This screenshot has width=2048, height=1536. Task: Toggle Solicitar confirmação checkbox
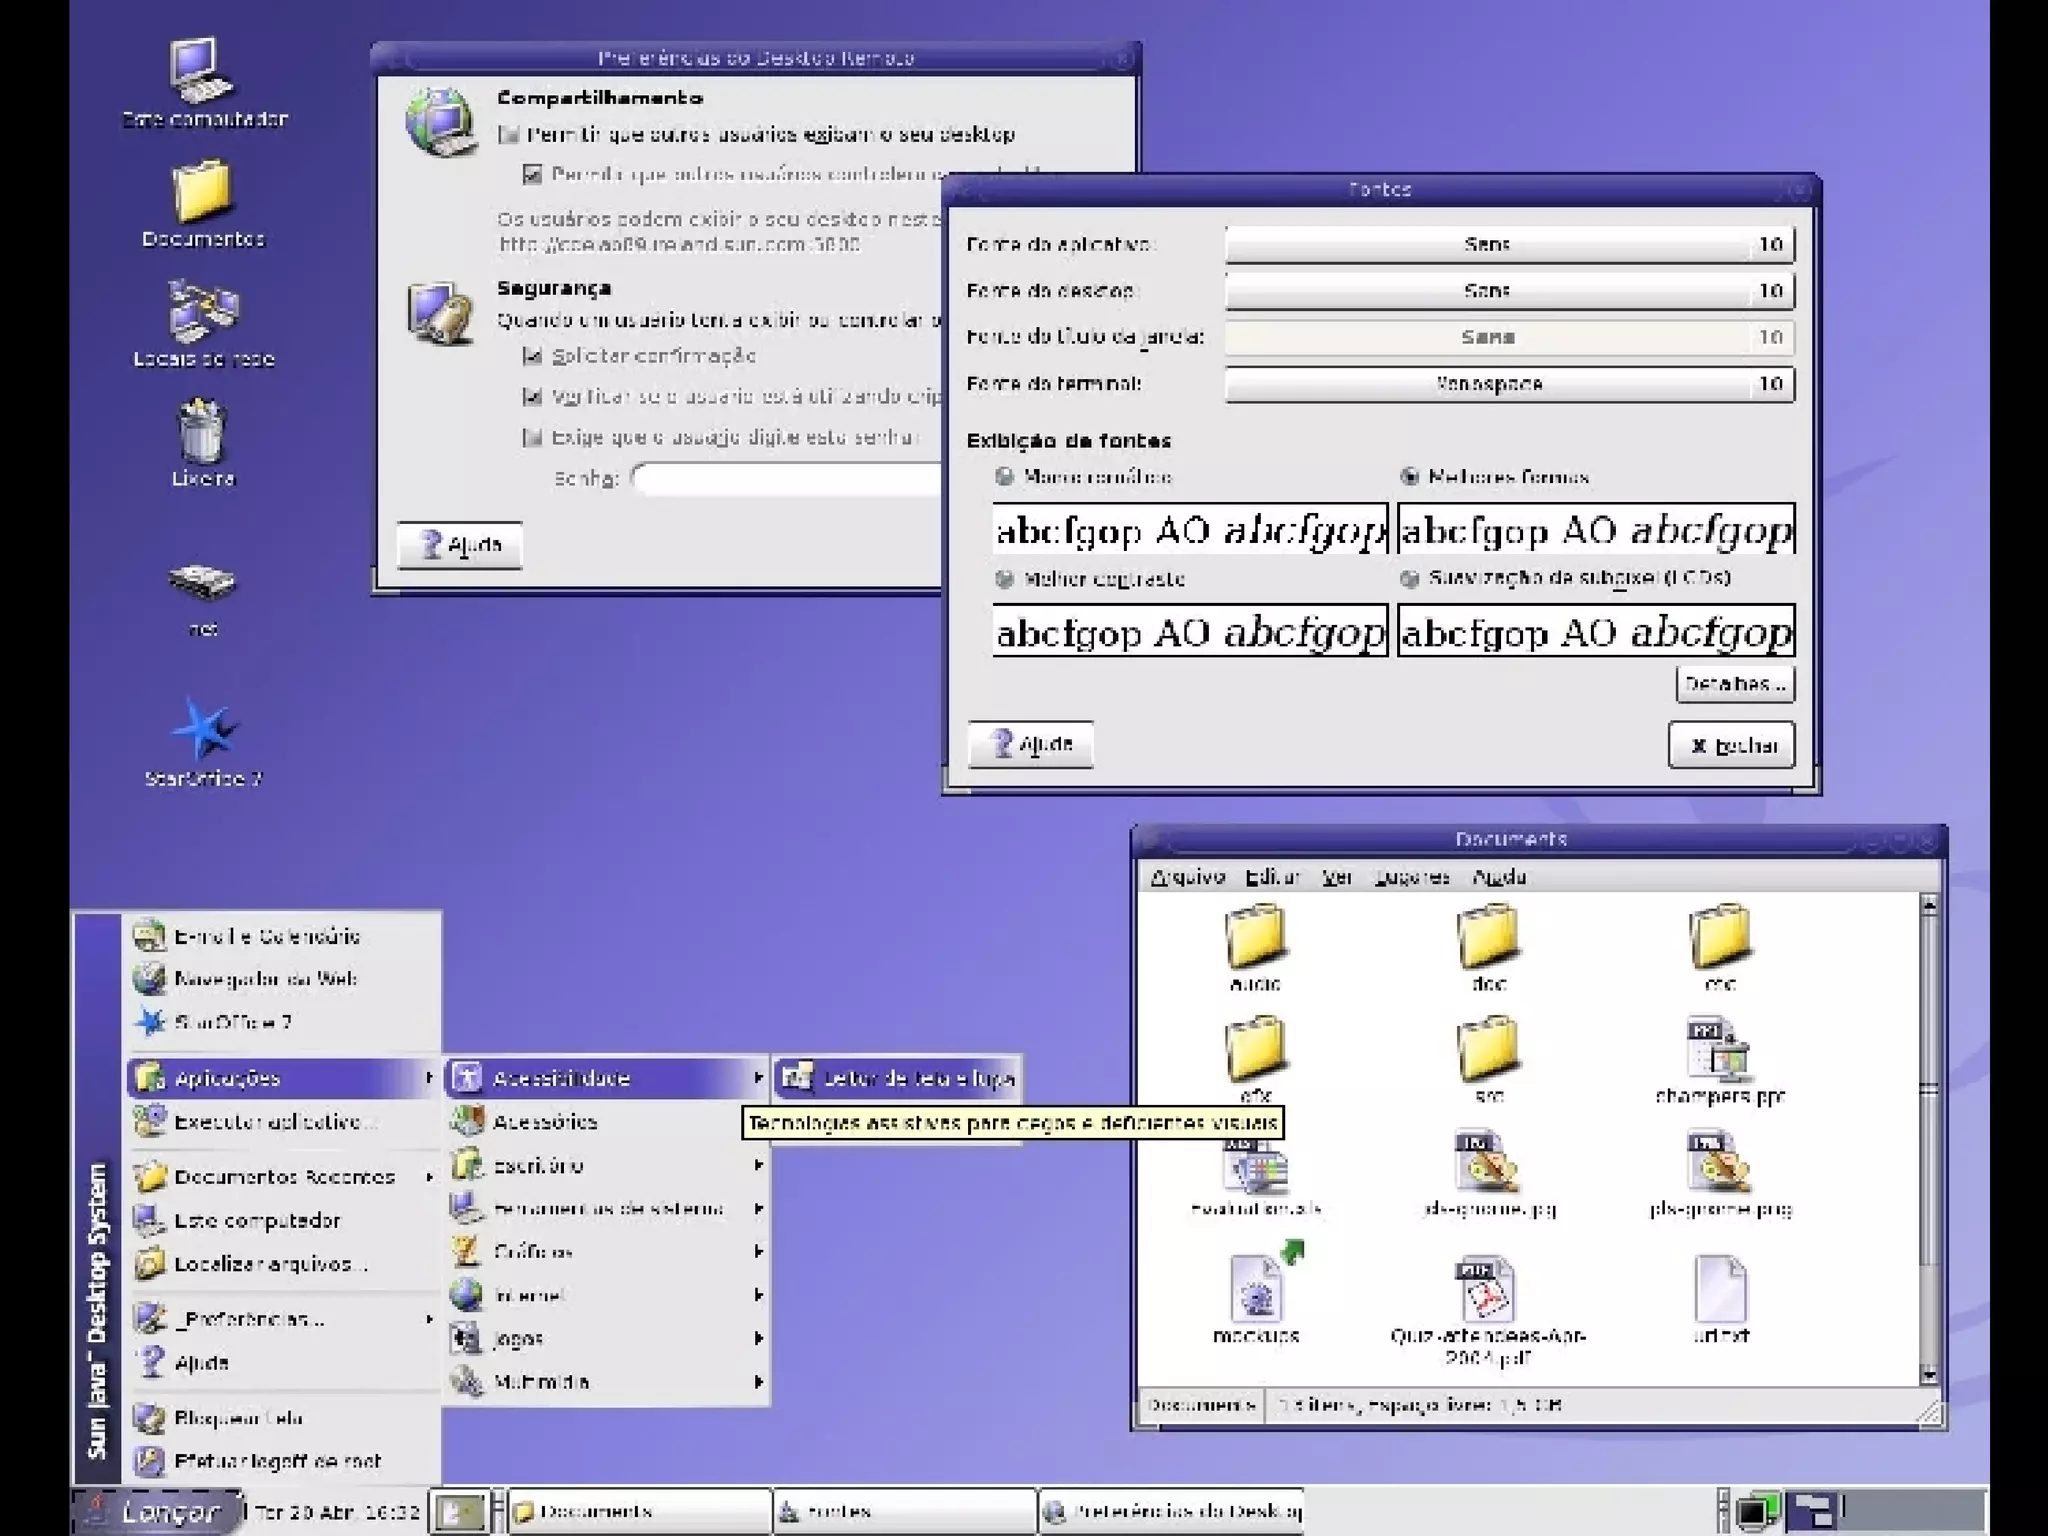[x=533, y=356]
